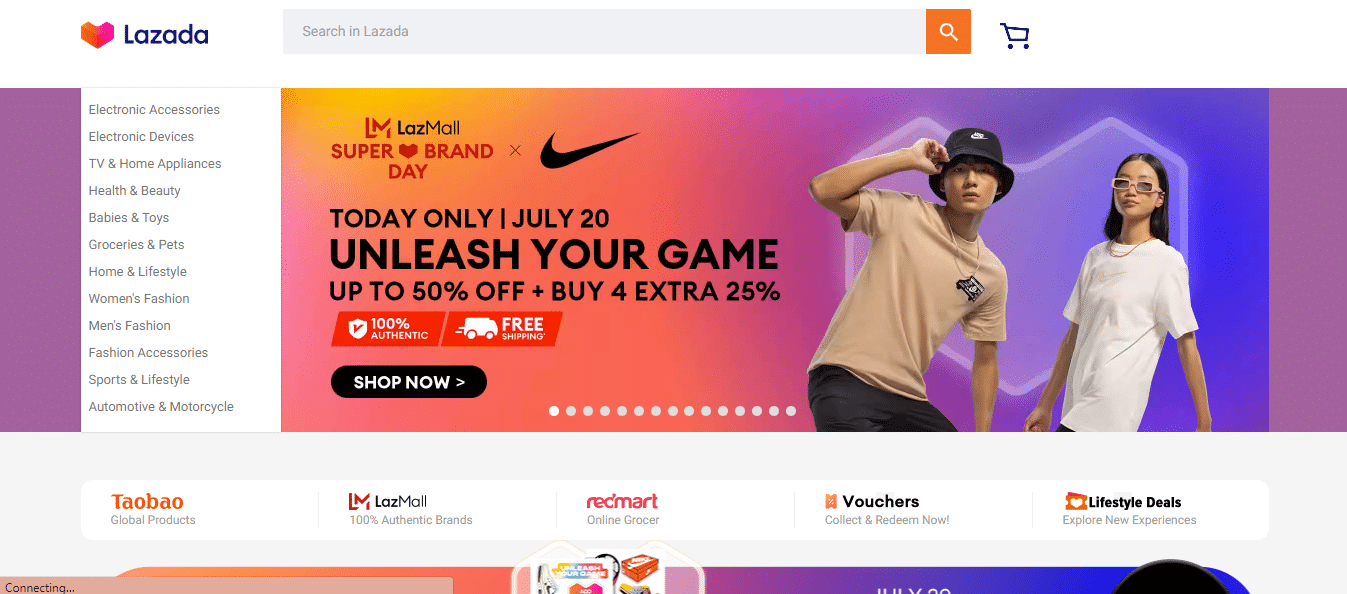Click the SHOP NOW button
Screen dimensions: 1347x594
(409, 382)
